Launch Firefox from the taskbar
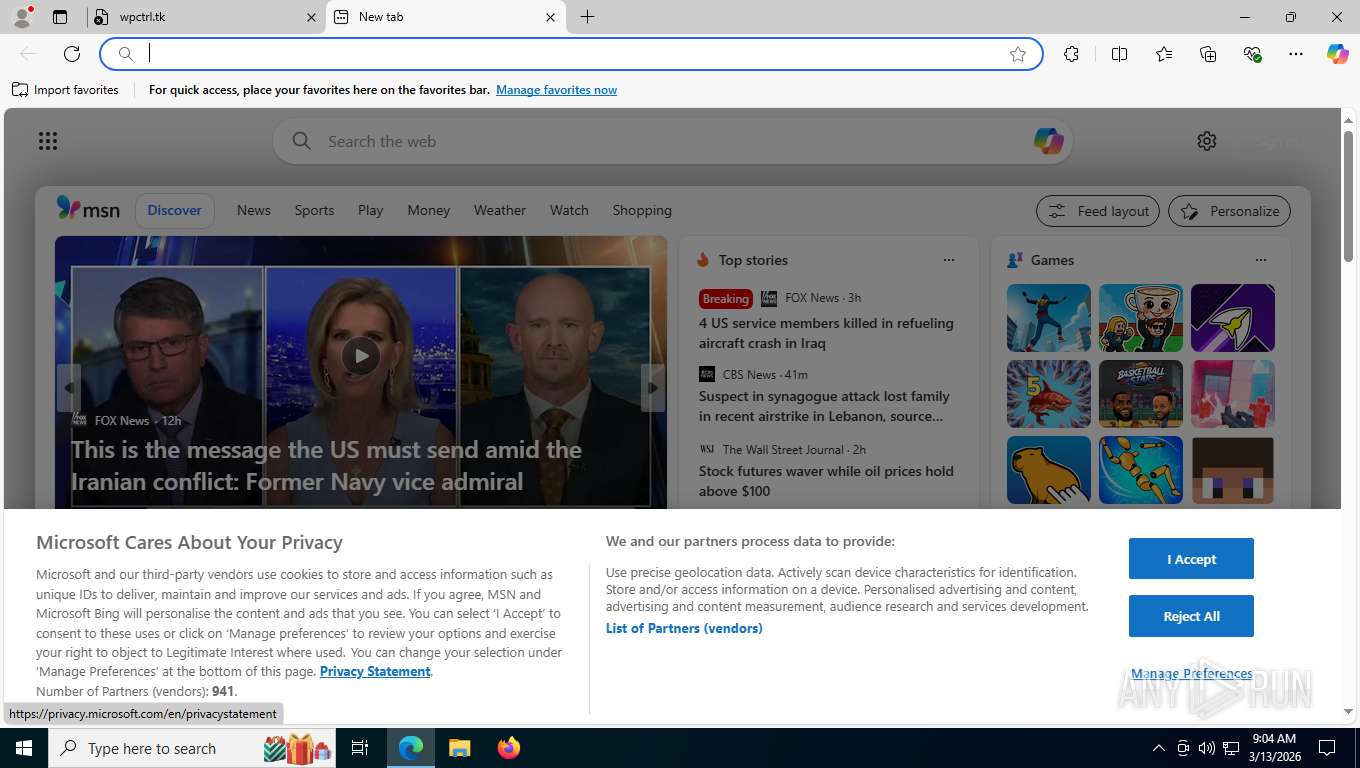 pos(509,748)
